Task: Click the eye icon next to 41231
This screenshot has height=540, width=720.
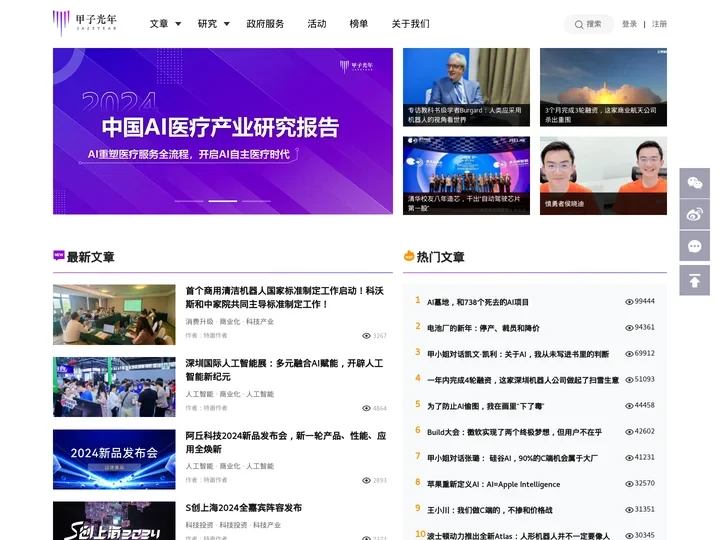Action: tap(629, 458)
